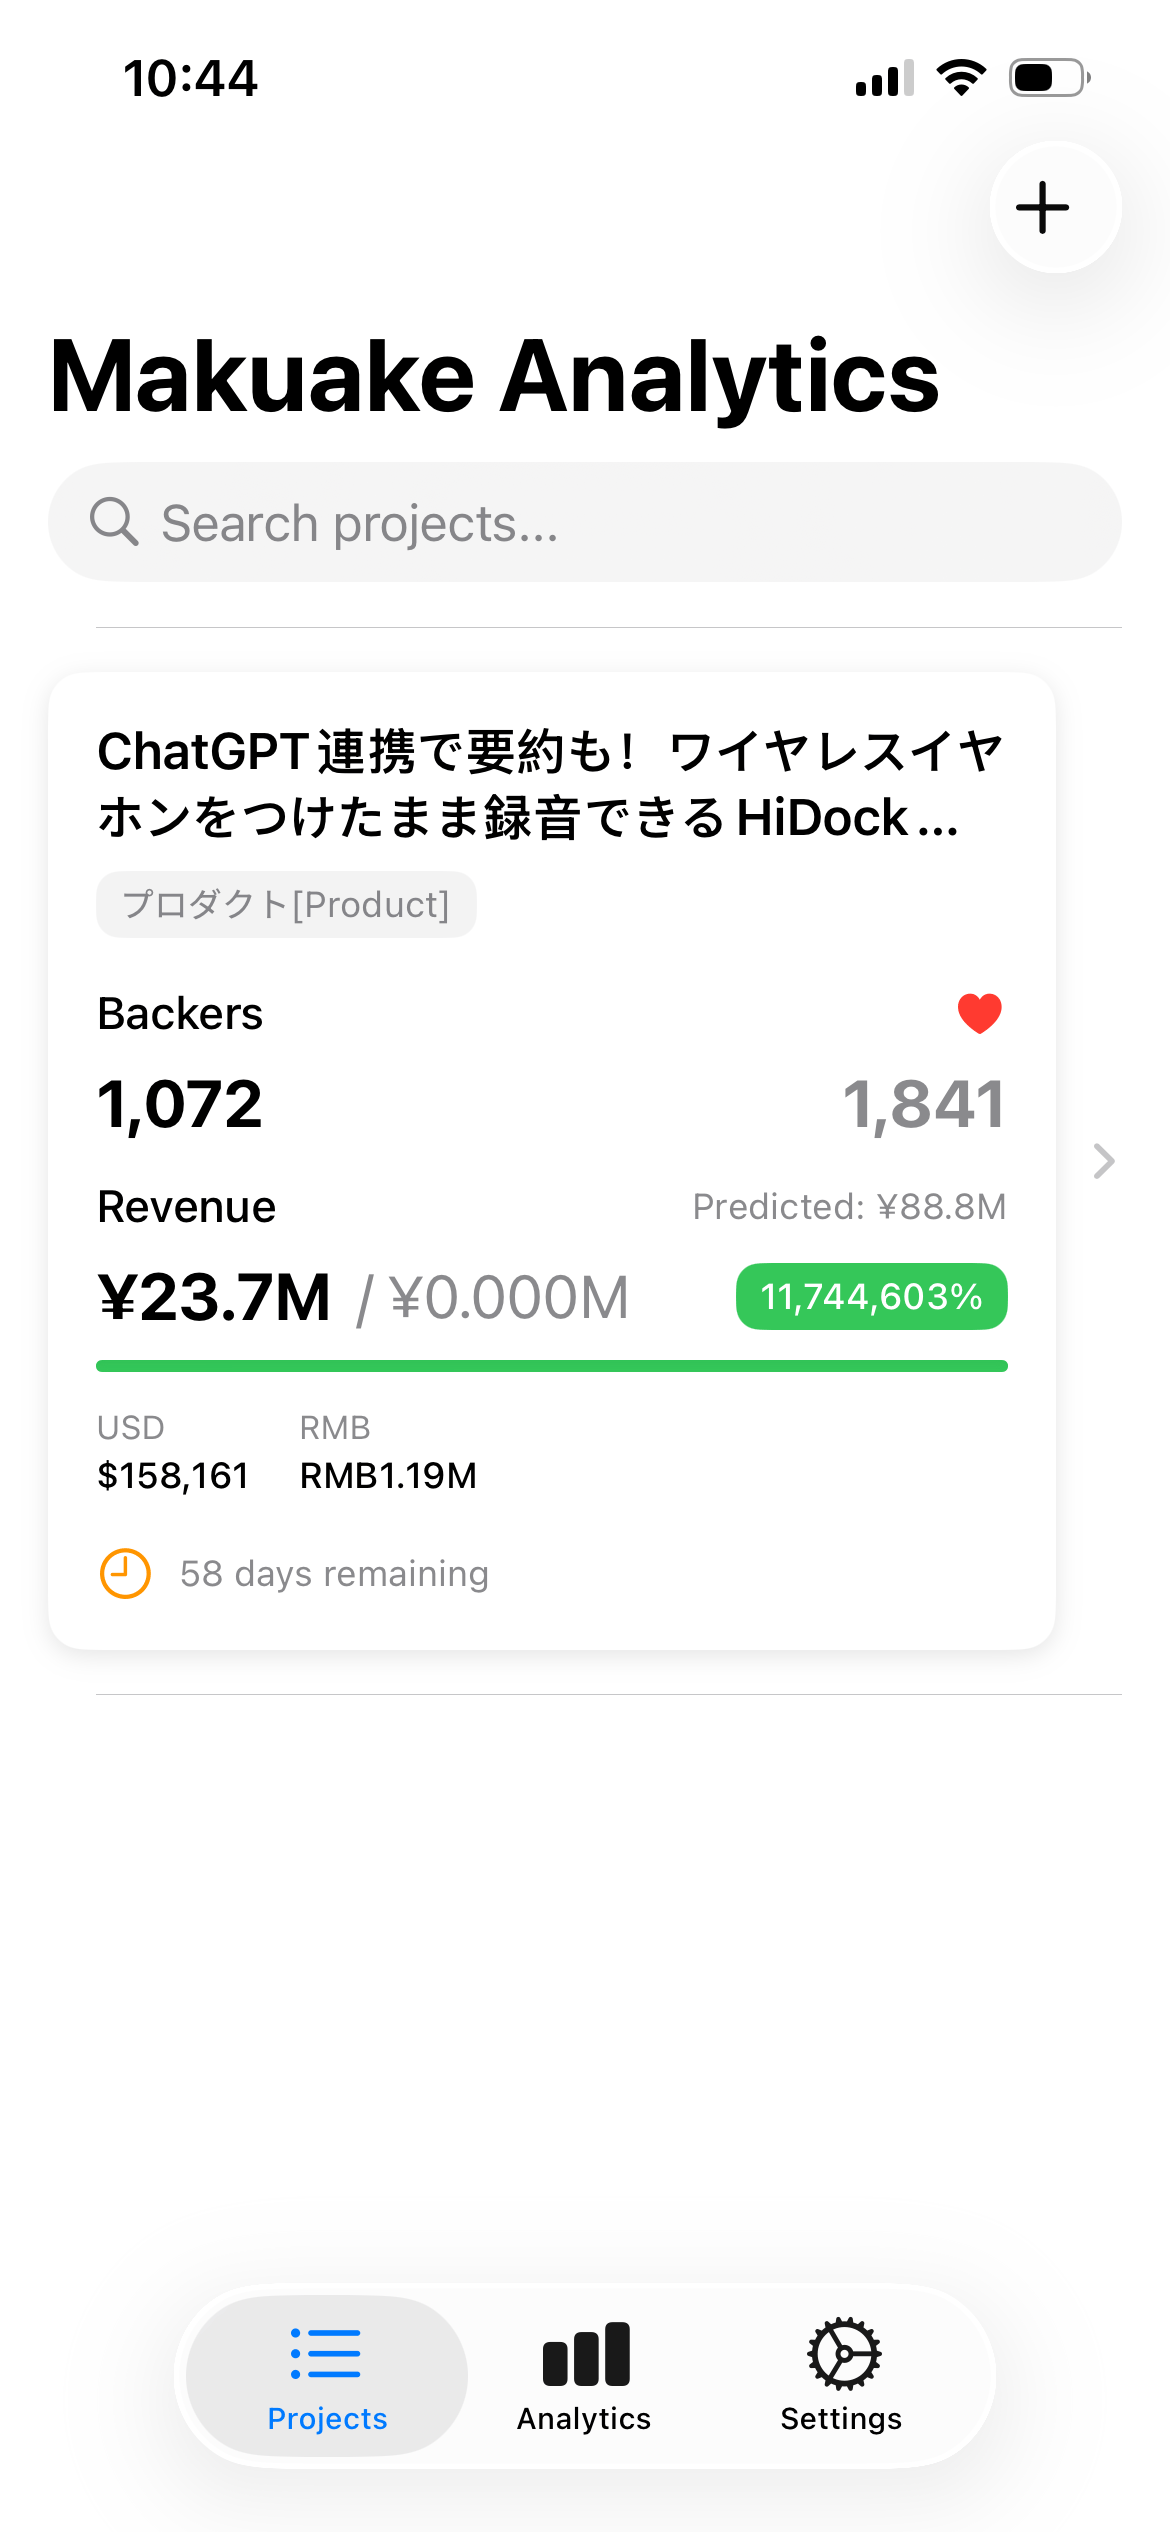
Task: Switch to the Analytics tab
Action: coord(584,2376)
